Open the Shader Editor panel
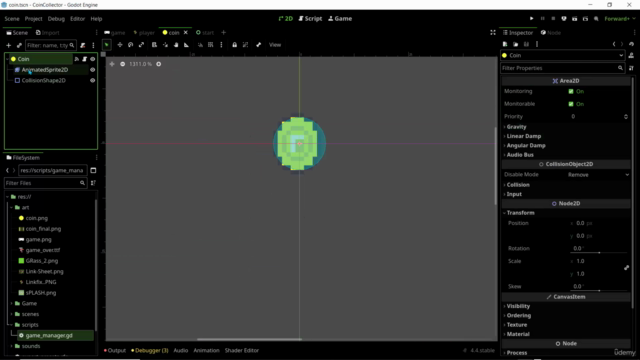 [242, 351]
